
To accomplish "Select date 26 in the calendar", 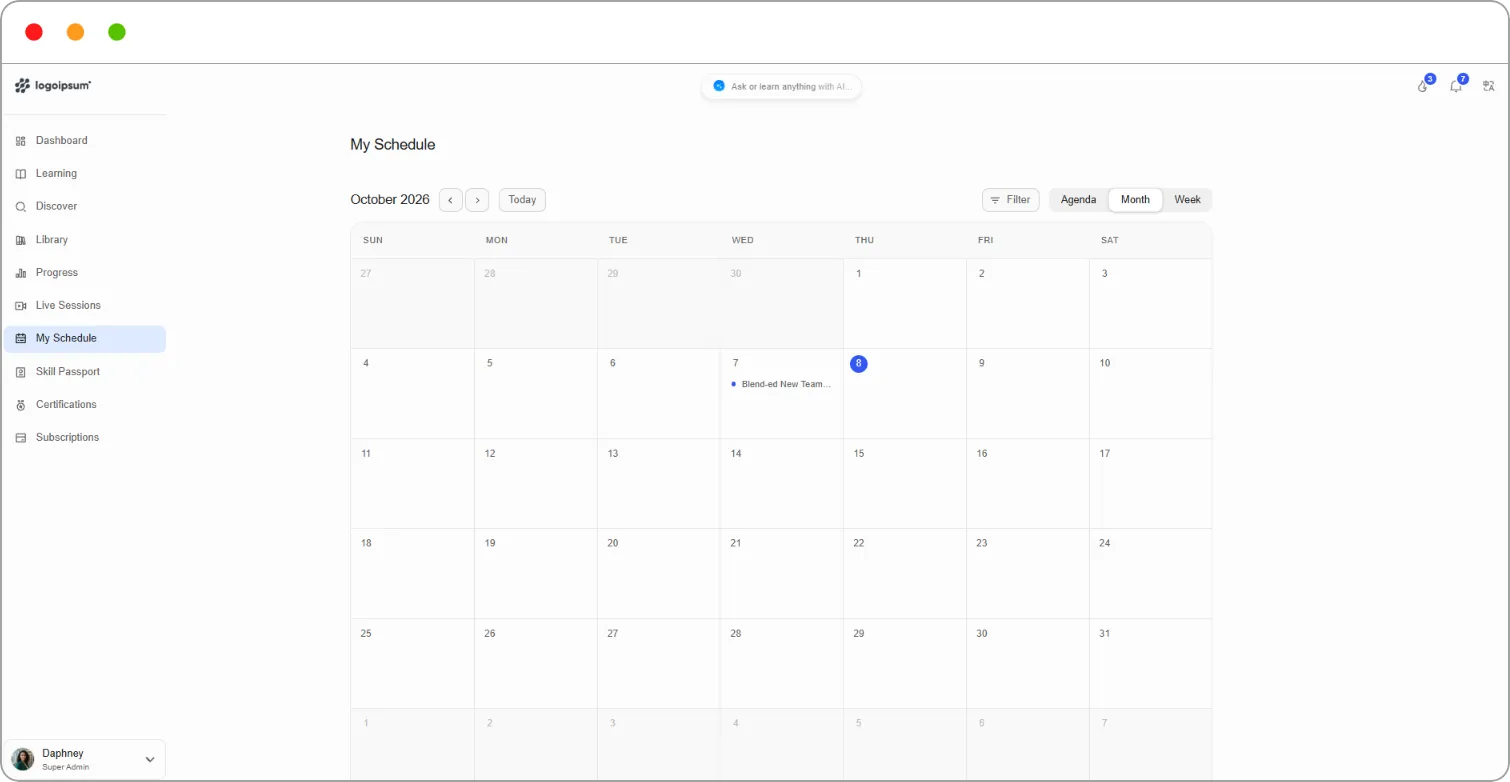I will [x=490, y=634].
